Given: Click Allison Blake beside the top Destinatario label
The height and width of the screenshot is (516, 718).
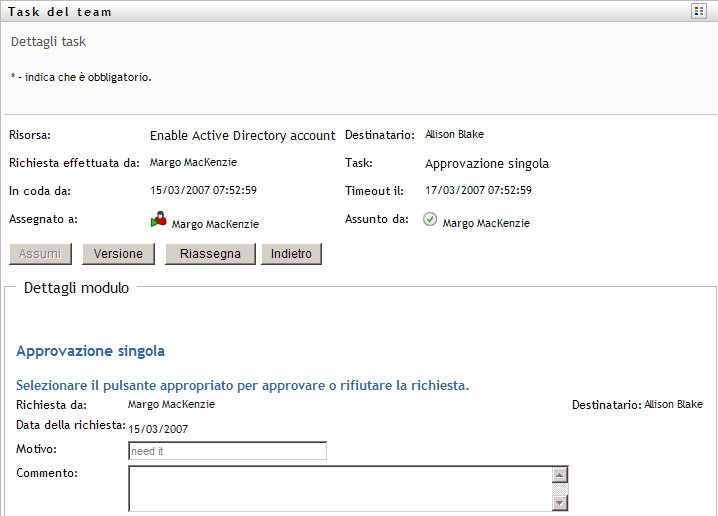Looking at the screenshot, I should [454, 134].
